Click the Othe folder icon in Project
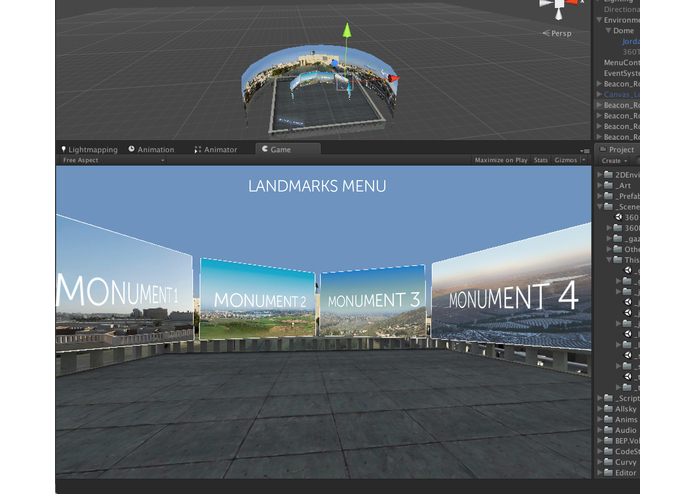The width and height of the screenshot is (695, 494). pos(618,249)
